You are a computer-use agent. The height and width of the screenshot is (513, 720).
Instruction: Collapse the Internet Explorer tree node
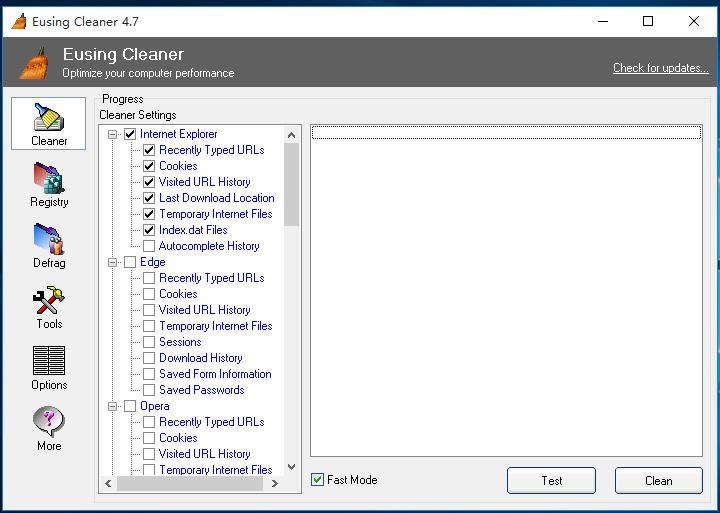pos(112,134)
